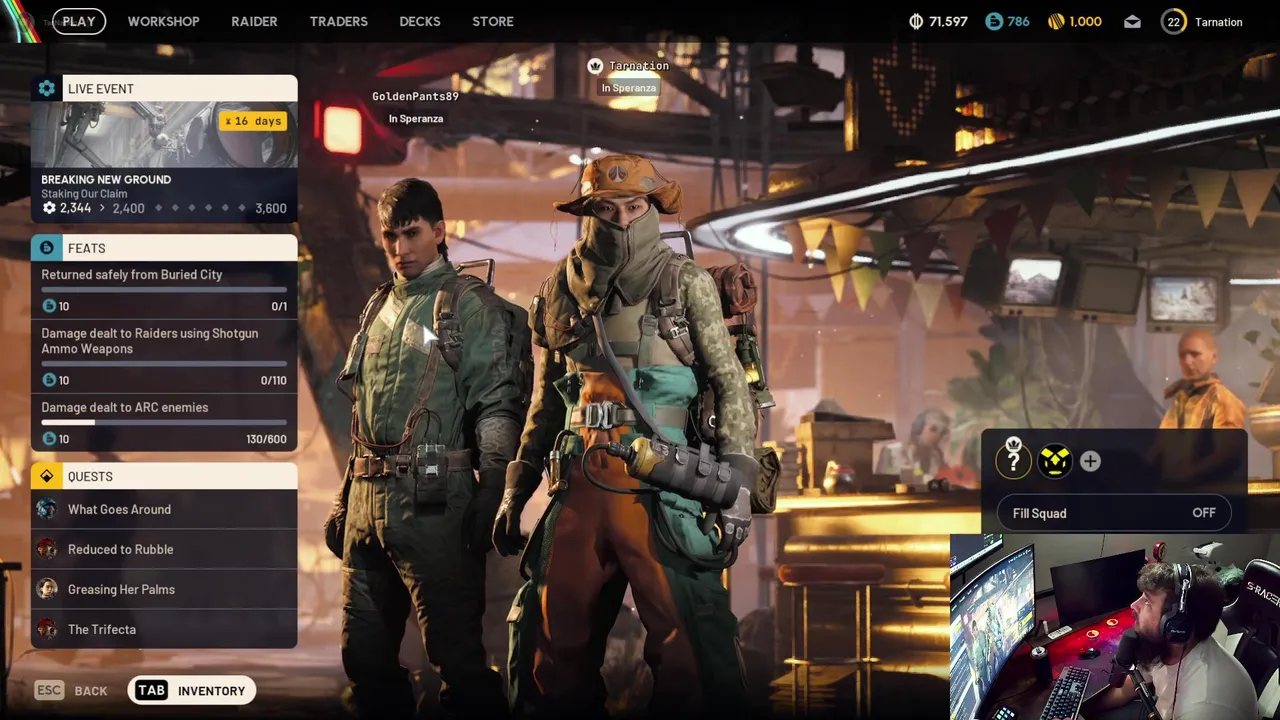
Task: Add a squad member with plus icon
Action: 1090,461
